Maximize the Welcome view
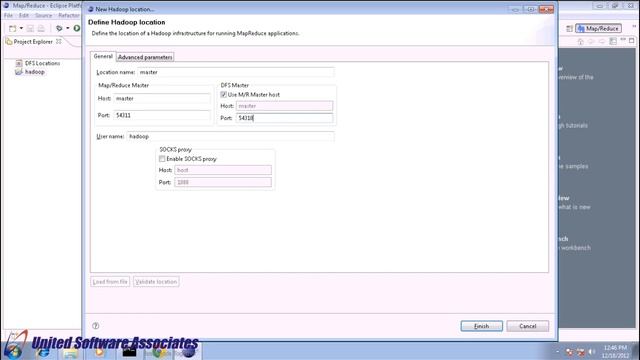Screen dimensions: 640x360 pyautogui.click(x=631, y=40)
